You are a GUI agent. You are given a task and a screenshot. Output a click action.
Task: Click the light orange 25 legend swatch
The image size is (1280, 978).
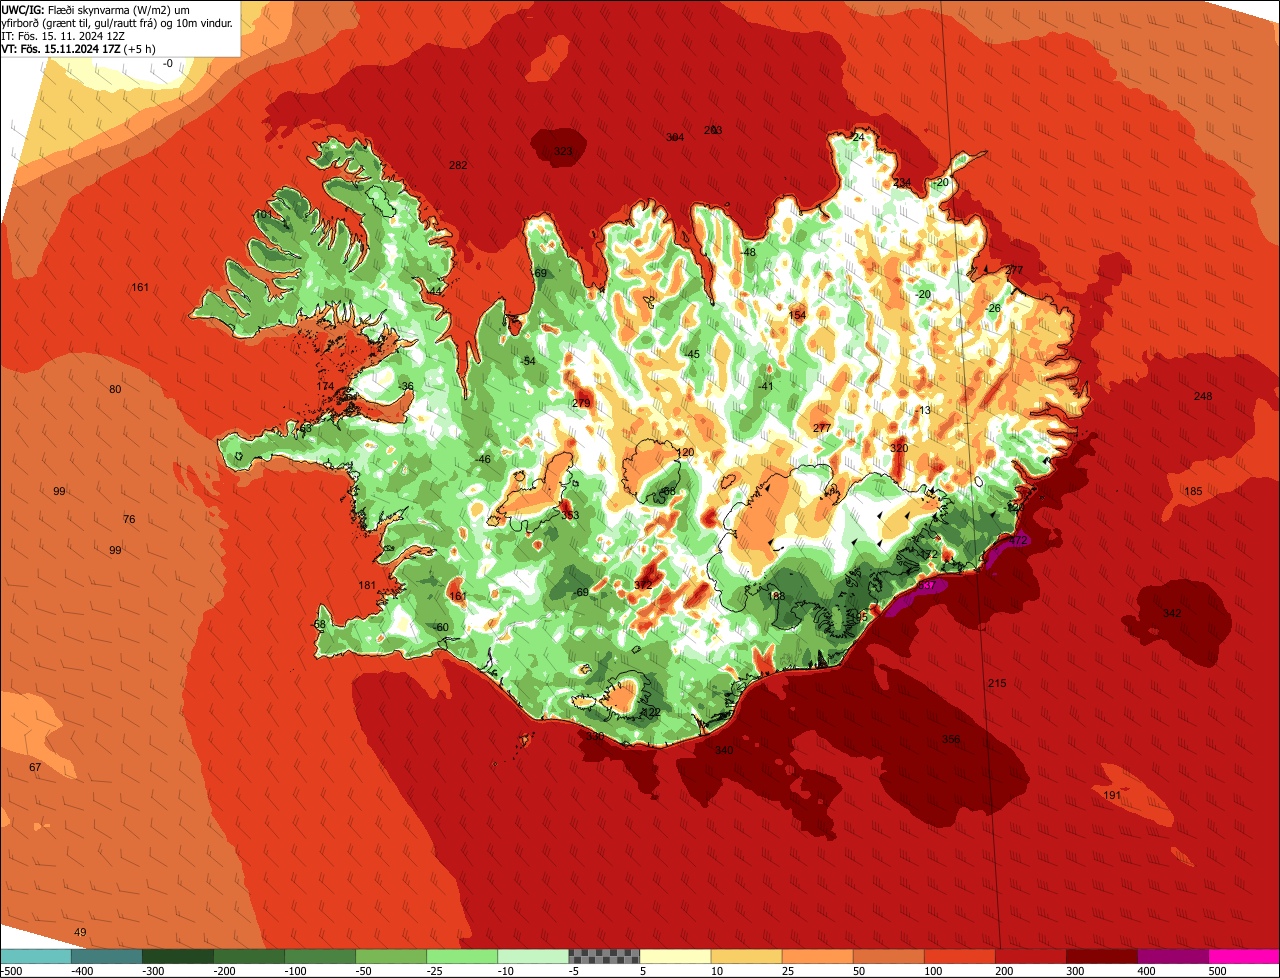816,955
